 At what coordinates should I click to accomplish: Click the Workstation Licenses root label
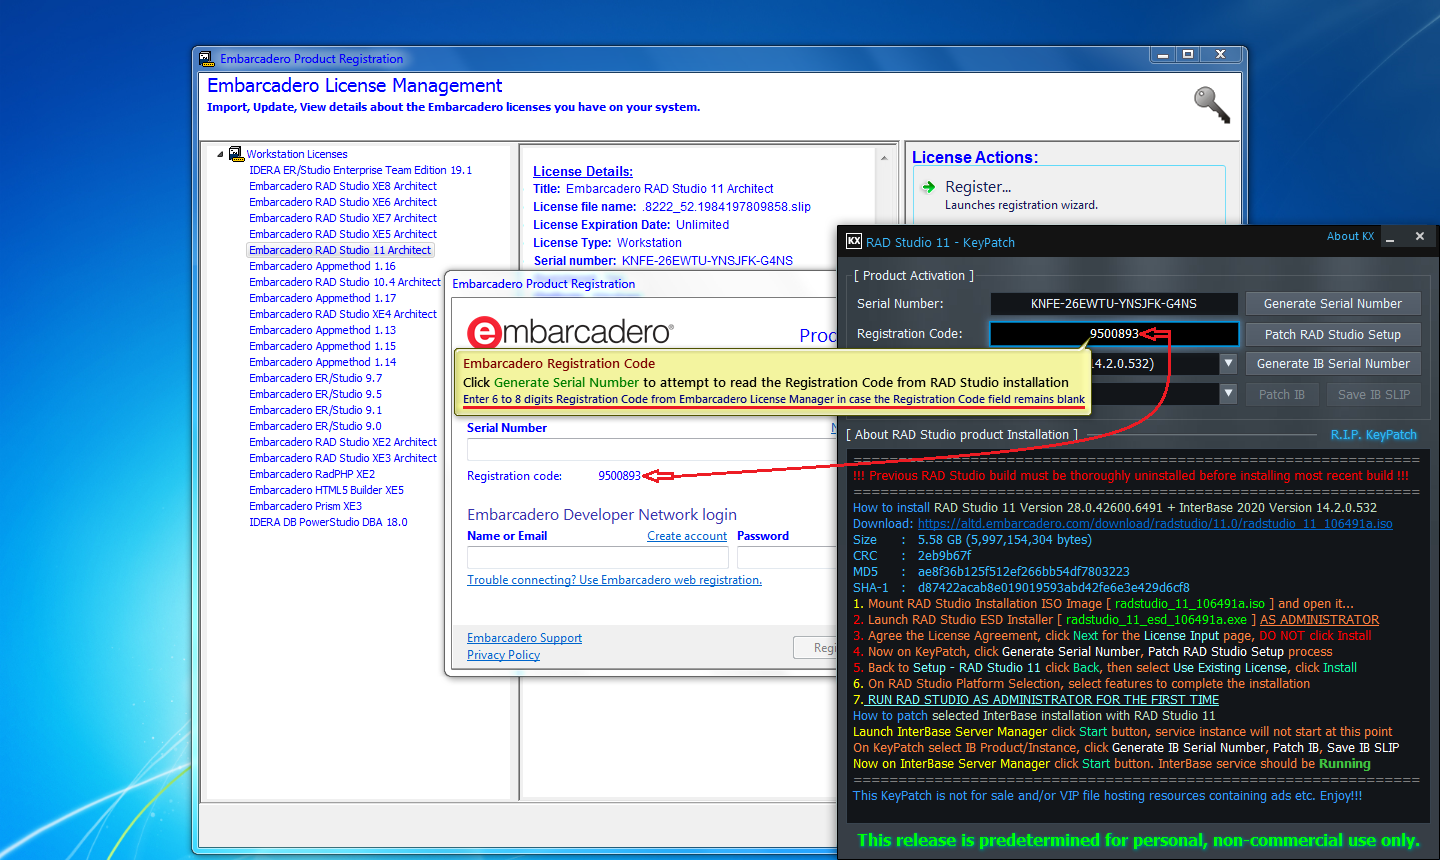point(297,154)
